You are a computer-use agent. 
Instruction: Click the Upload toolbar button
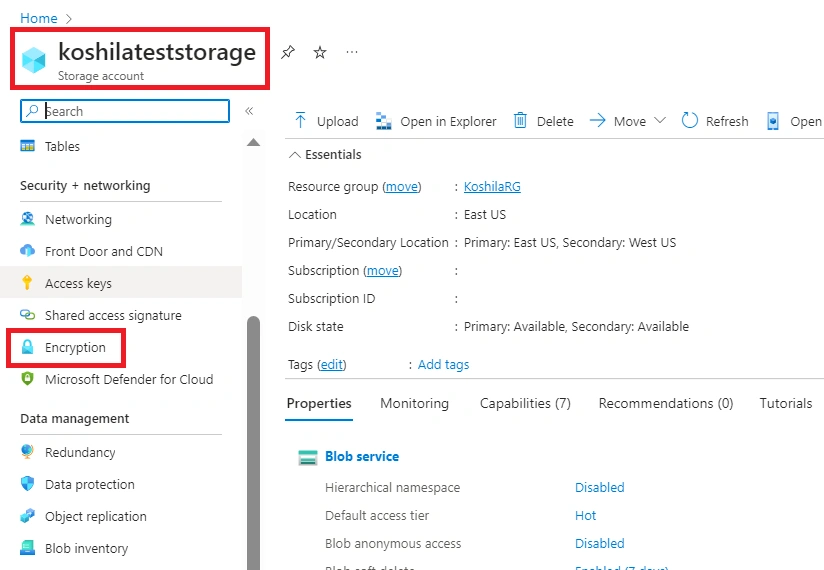click(x=326, y=121)
